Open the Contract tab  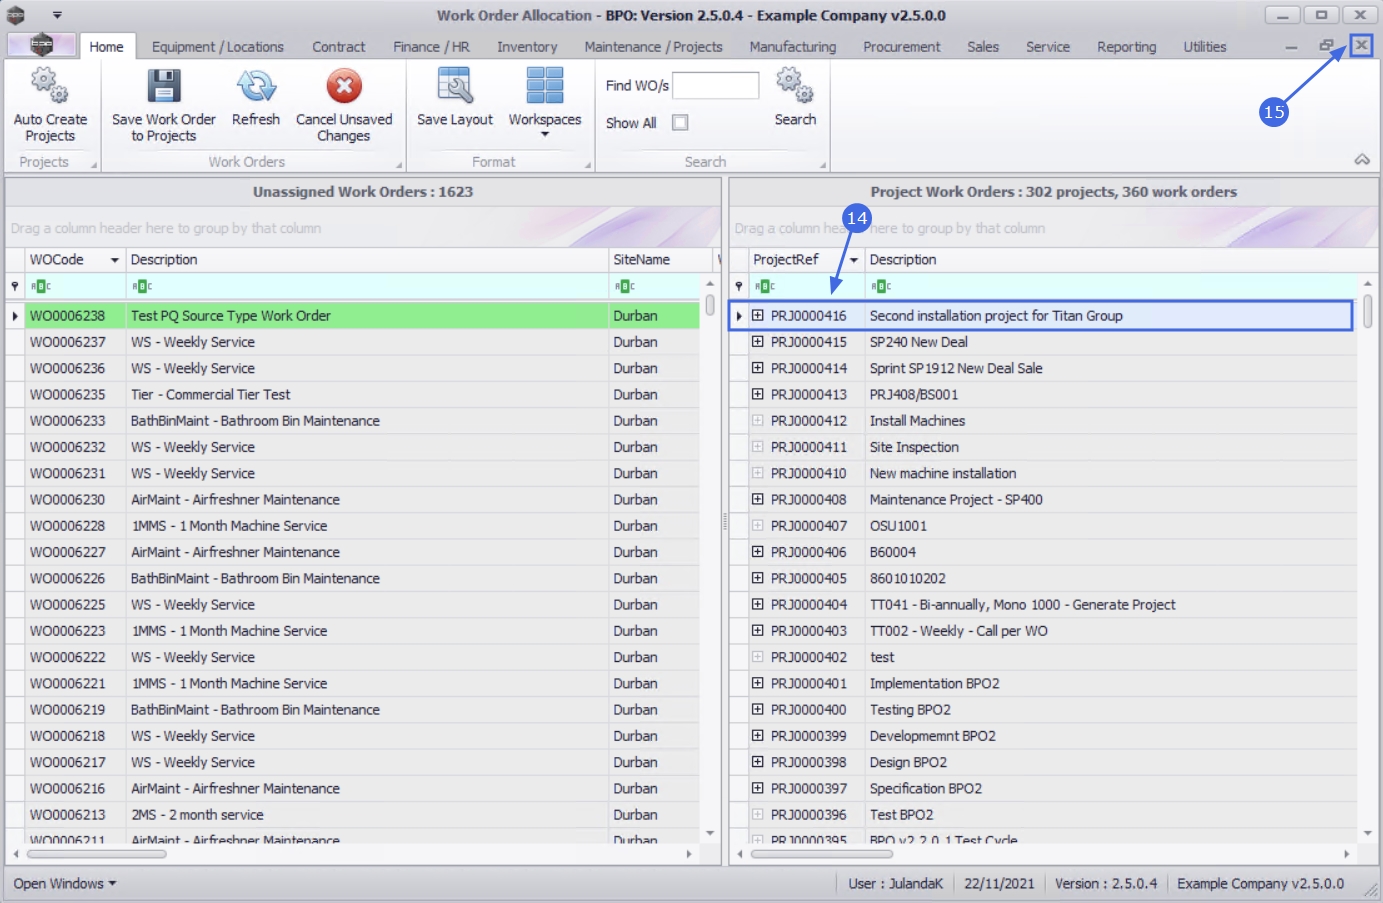(339, 47)
